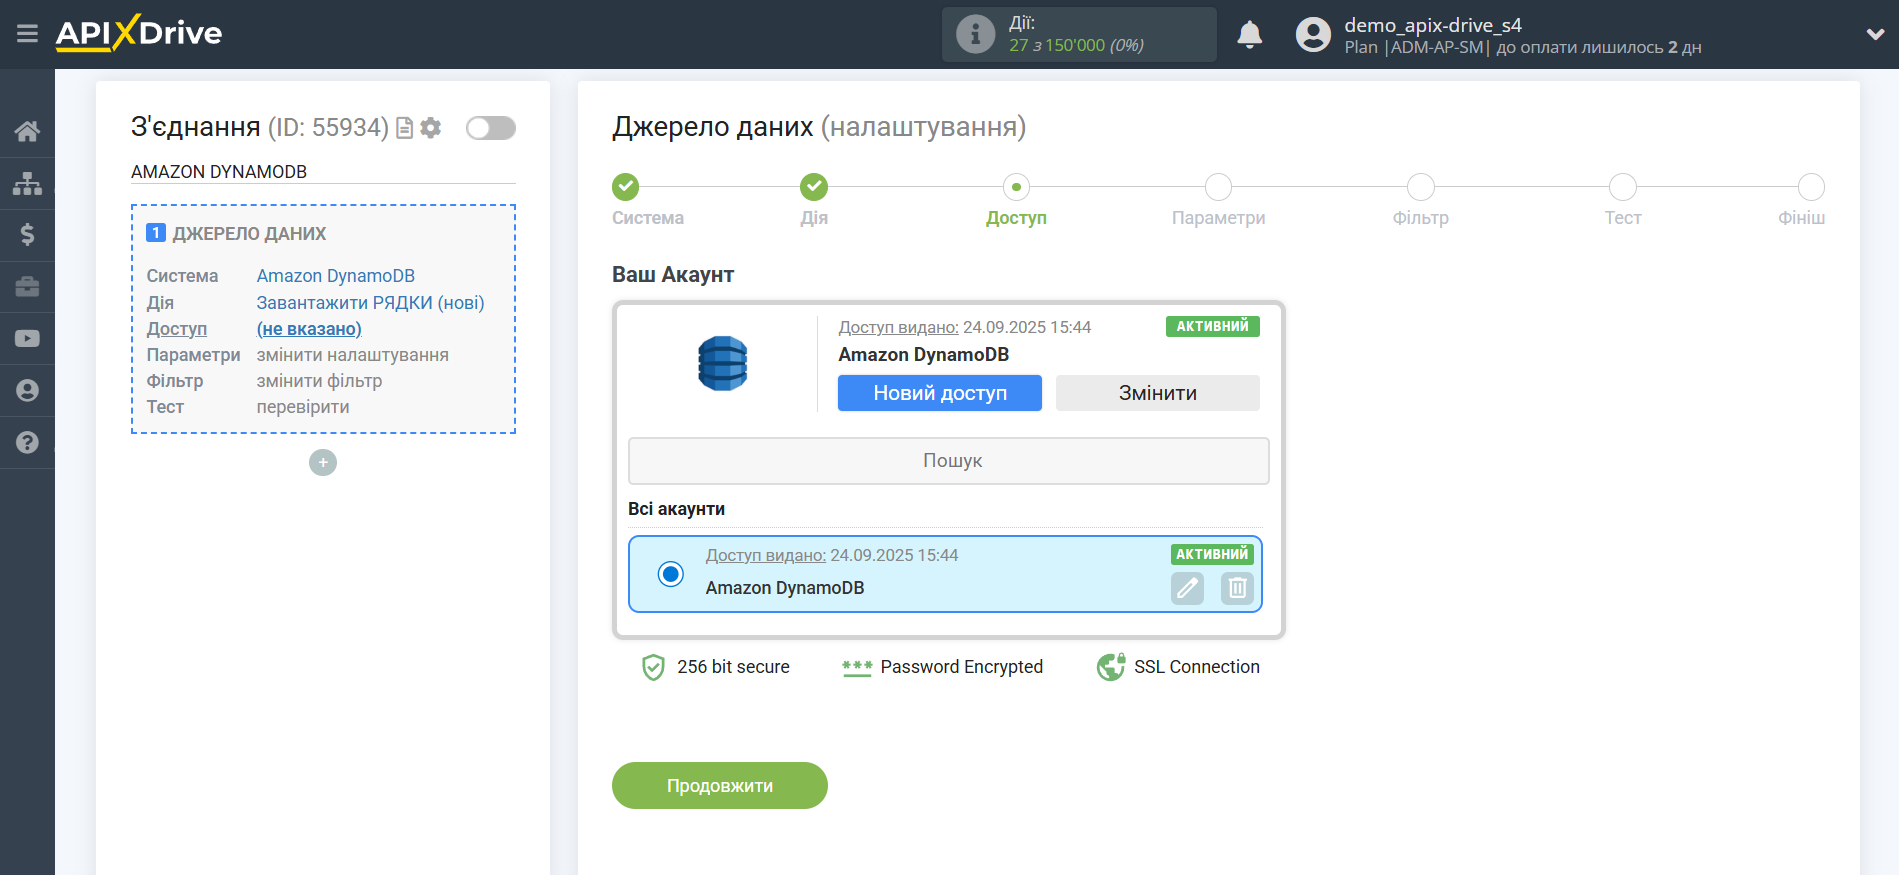
Task: Click the Новий доступ button
Action: tap(939, 393)
